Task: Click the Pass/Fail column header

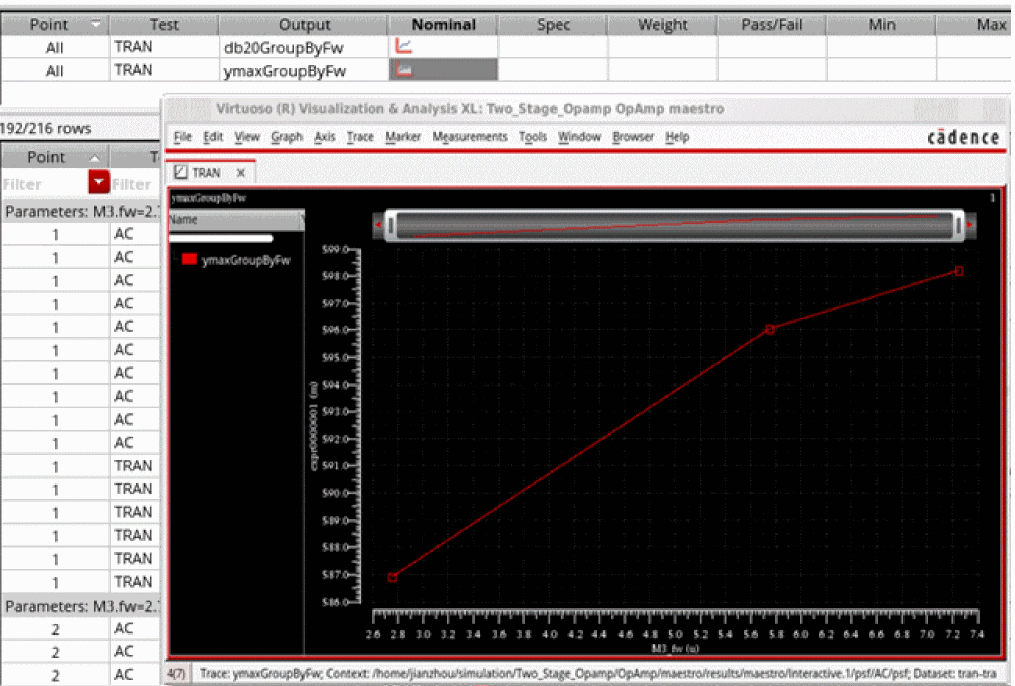Action: click(x=771, y=25)
